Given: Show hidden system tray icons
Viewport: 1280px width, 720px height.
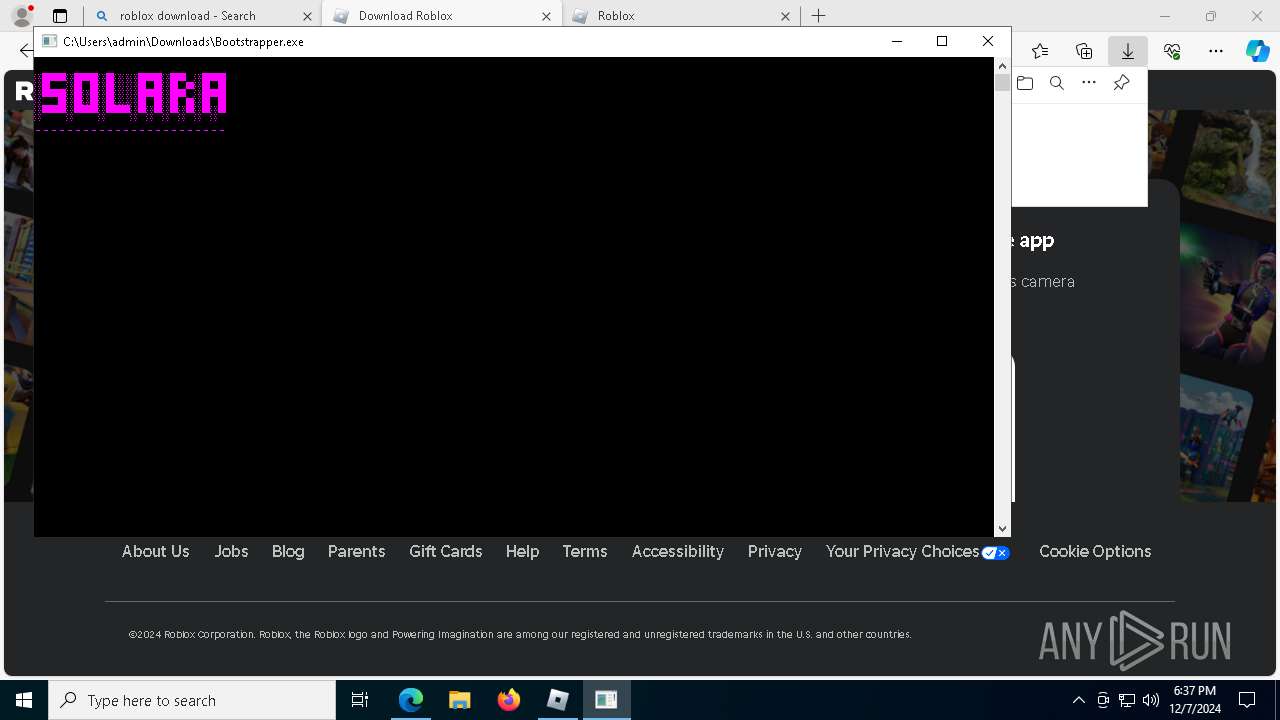Looking at the screenshot, I should (1078, 700).
